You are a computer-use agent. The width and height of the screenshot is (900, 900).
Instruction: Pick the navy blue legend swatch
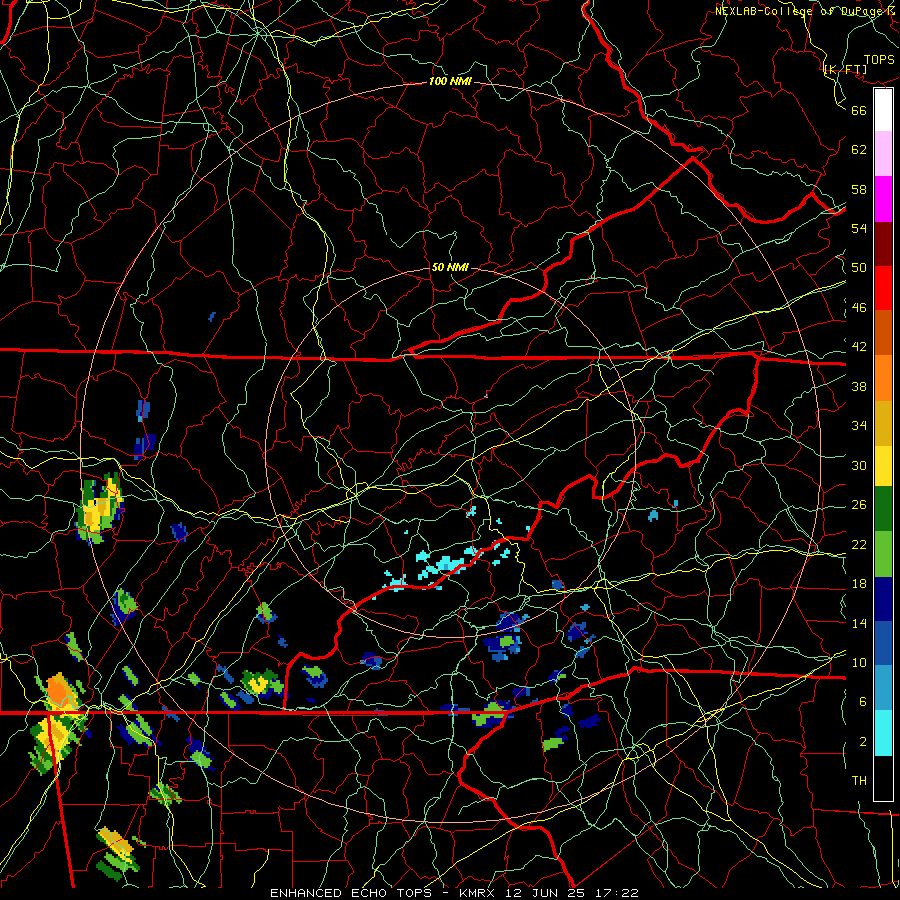883,599
